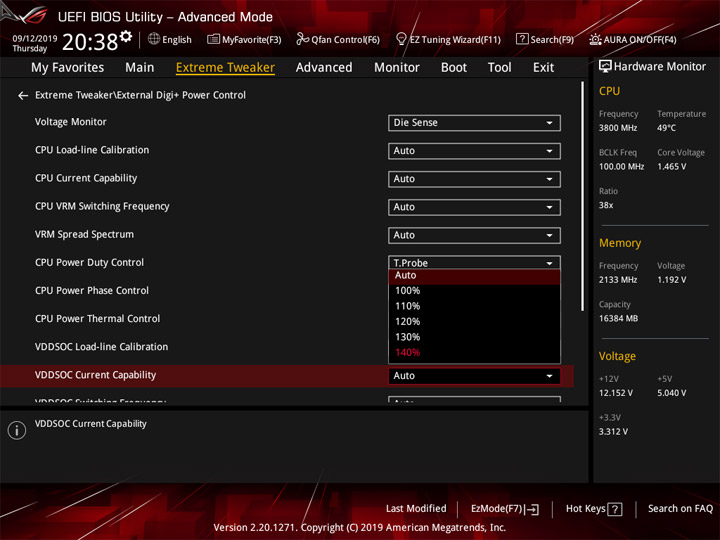Viewport: 720px width, 540px height.
Task: Expand the CPU Load-line Calibration dropdown
Action: pyautogui.click(x=474, y=151)
